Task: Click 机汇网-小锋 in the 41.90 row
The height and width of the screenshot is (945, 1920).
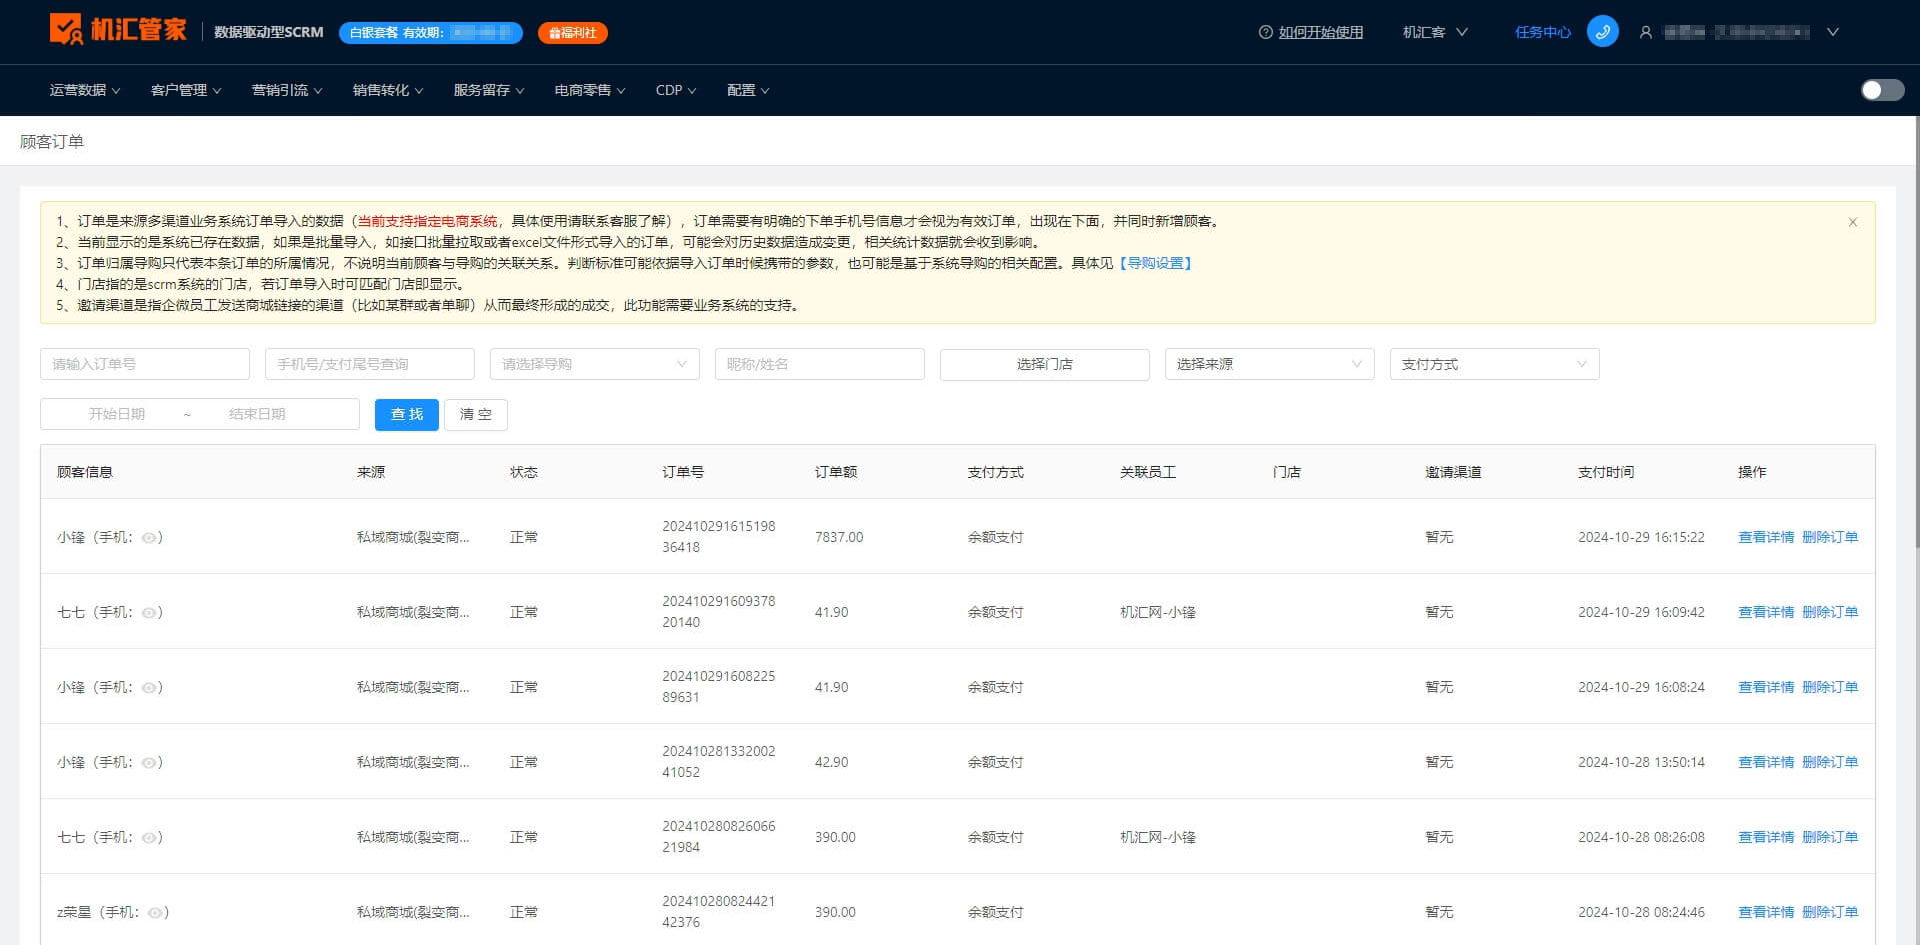Action: (1158, 612)
